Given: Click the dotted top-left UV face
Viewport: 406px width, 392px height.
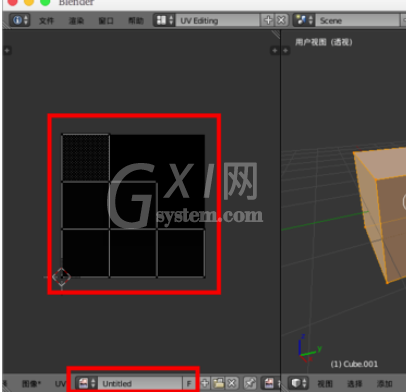Looking at the screenshot, I should point(86,158).
